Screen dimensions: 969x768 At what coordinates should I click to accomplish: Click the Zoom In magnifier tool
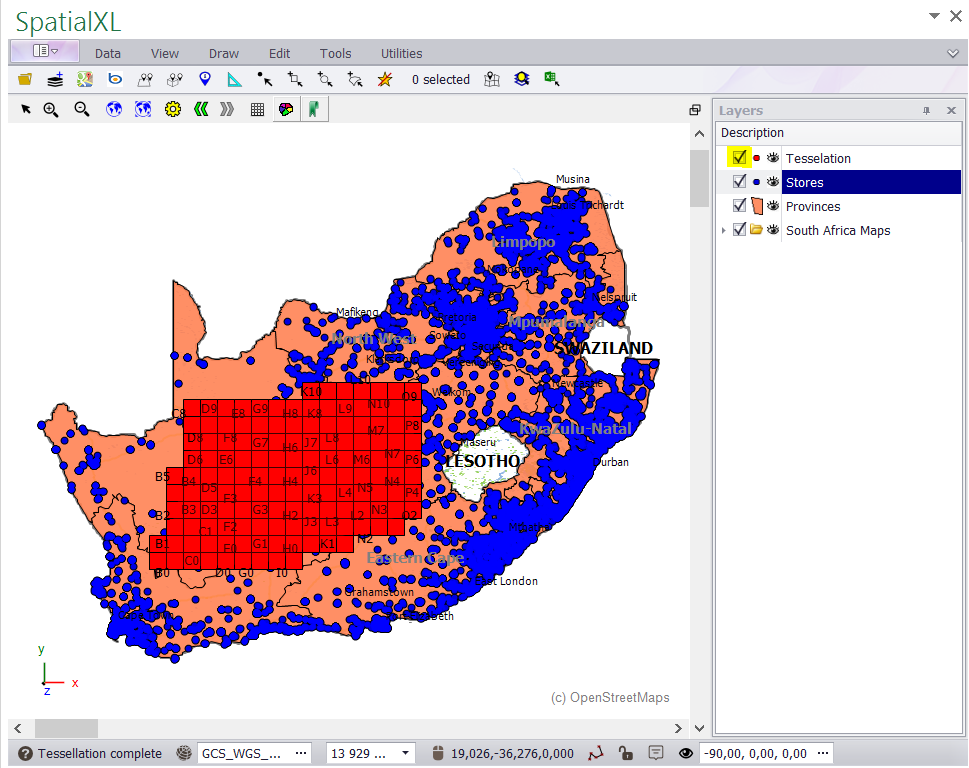point(51,110)
